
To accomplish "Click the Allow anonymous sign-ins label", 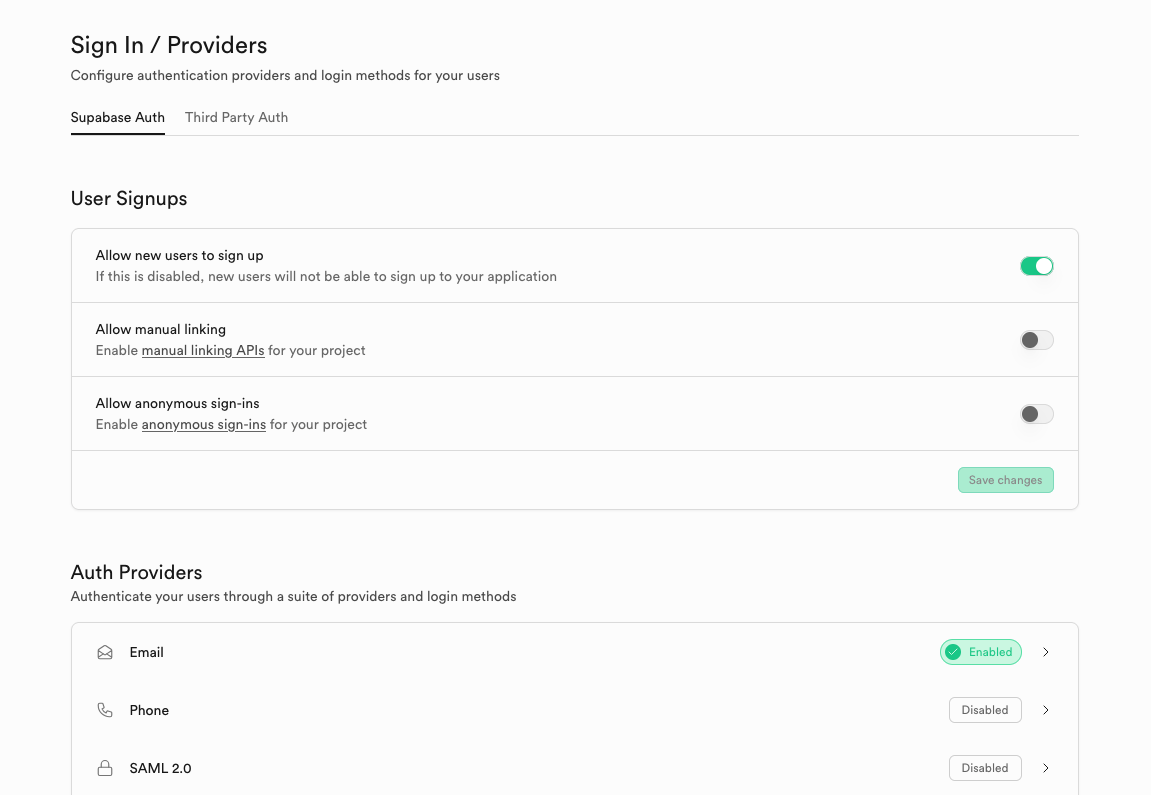I will 178,404.
